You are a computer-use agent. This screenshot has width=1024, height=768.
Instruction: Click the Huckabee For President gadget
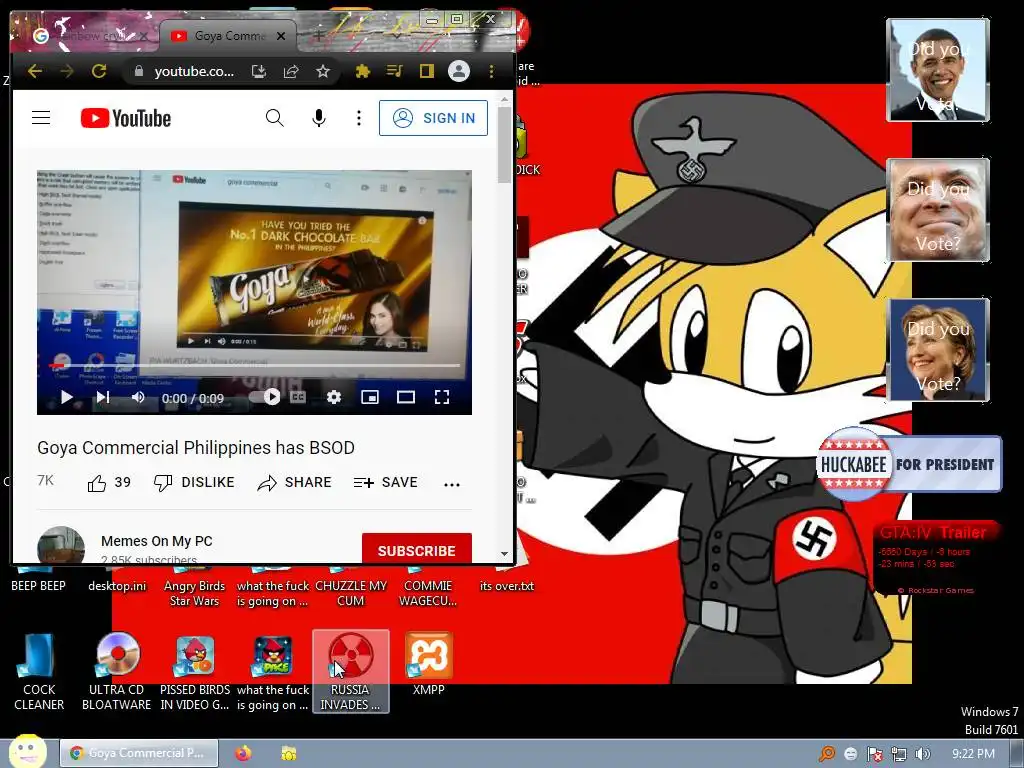coord(909,464)
